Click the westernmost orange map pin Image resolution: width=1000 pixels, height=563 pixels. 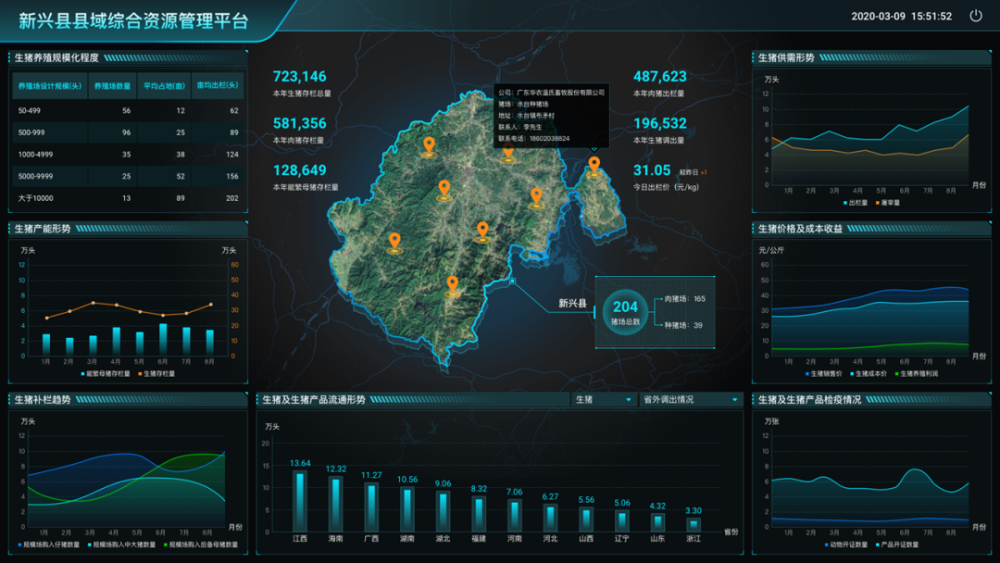click(395, 241)
